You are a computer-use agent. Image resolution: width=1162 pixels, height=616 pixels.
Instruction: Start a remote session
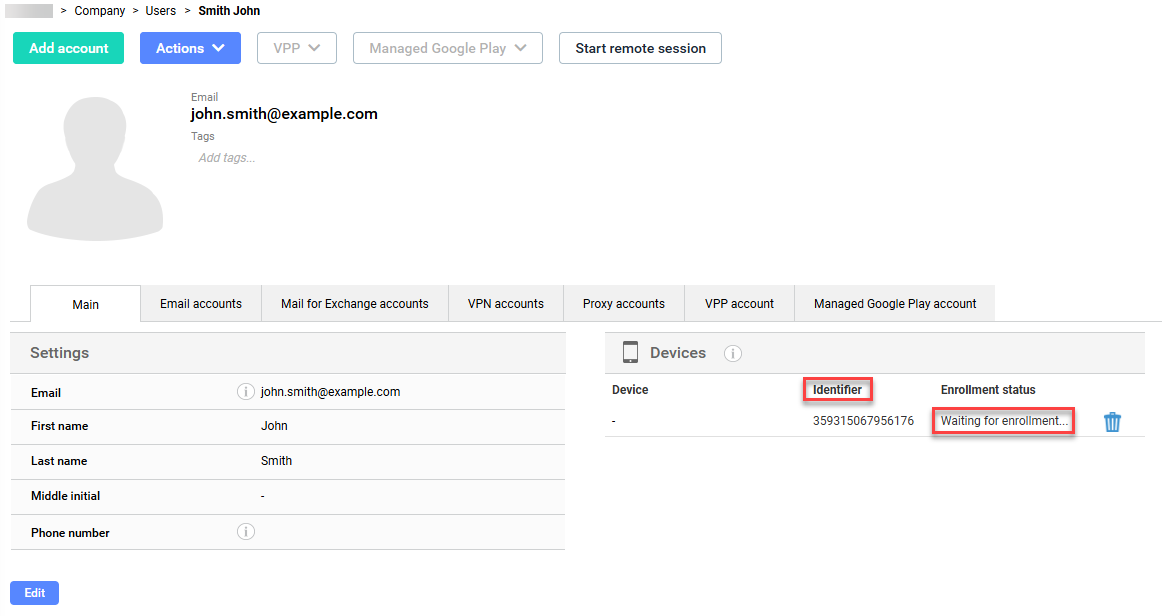[640, 48]
